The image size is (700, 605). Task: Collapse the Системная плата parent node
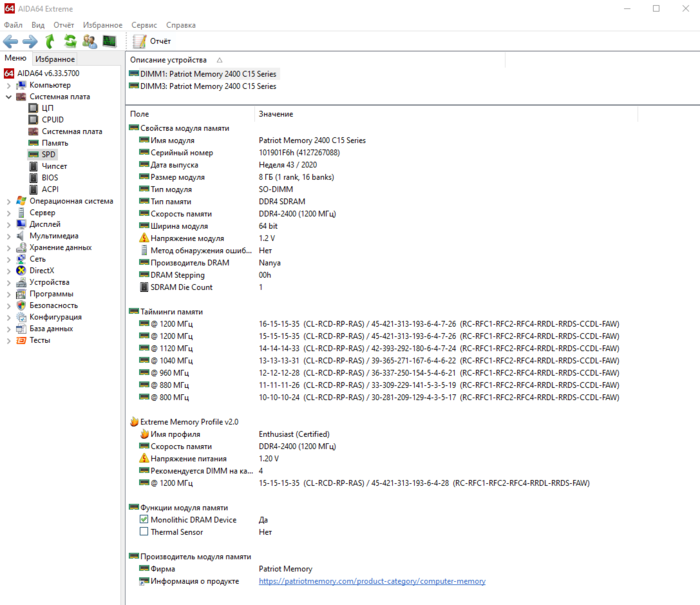[x=8, y=97]
